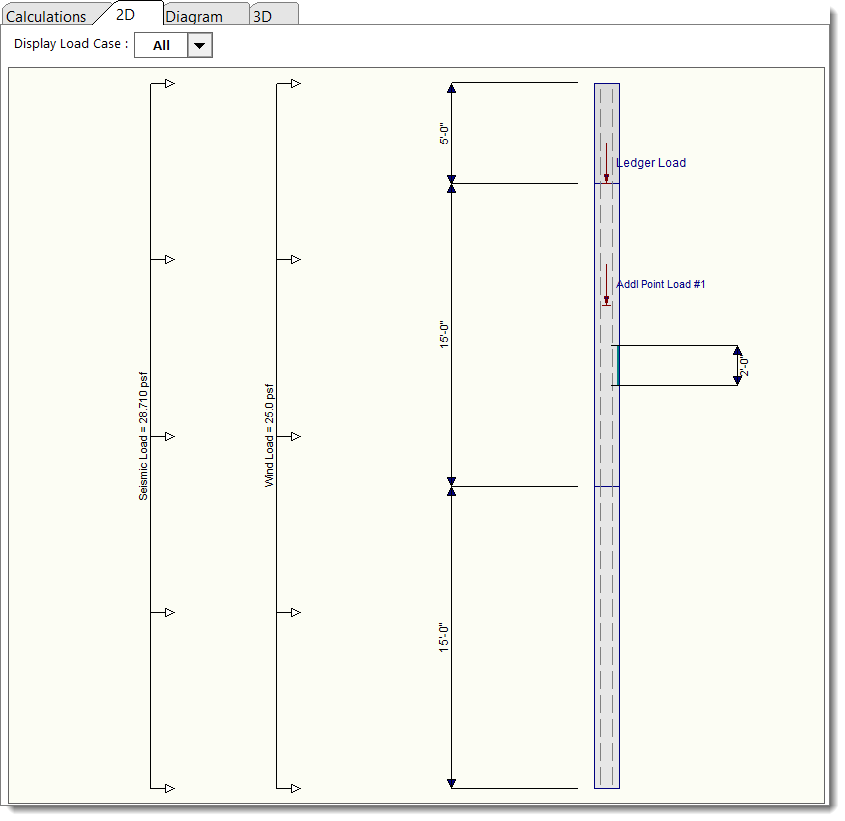The height and width of the screenshot is (821, 845).
Task: Expand the Display Load Case dropdown arrow
Action: tap(200, 45)
